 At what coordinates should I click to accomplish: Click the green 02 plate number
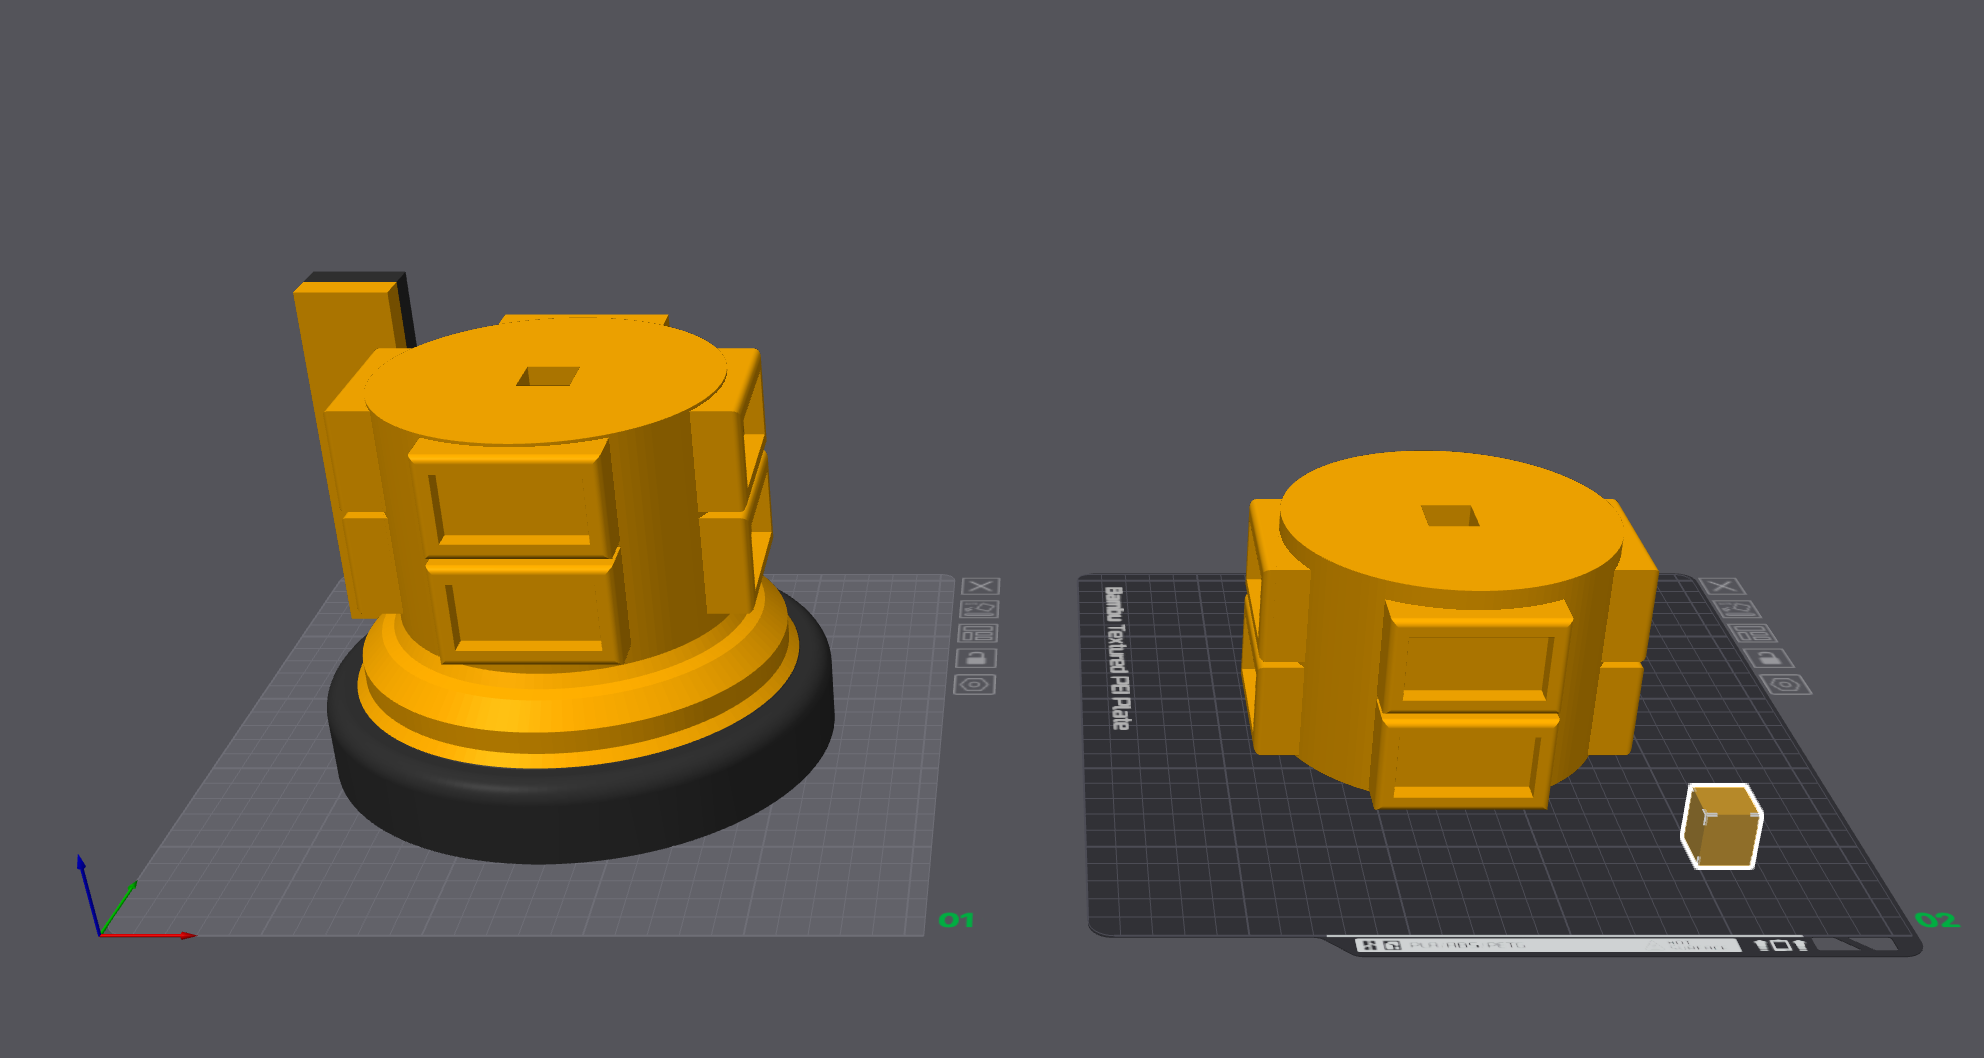tap(1936, 920)
